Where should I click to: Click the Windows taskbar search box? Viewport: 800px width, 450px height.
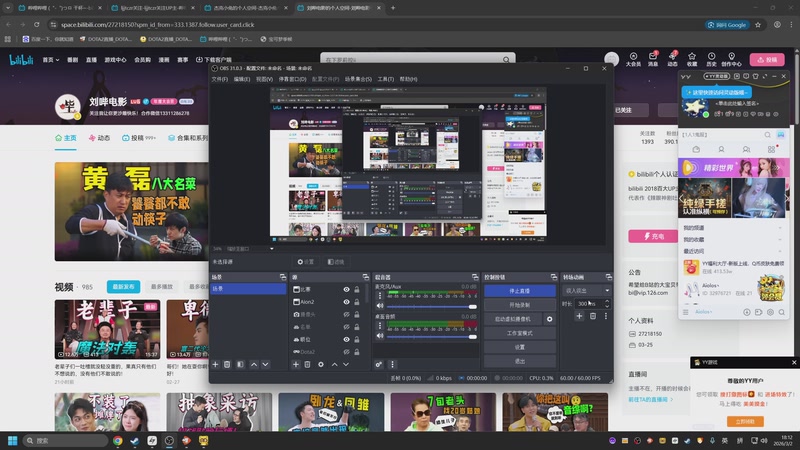tap(65, 440)
